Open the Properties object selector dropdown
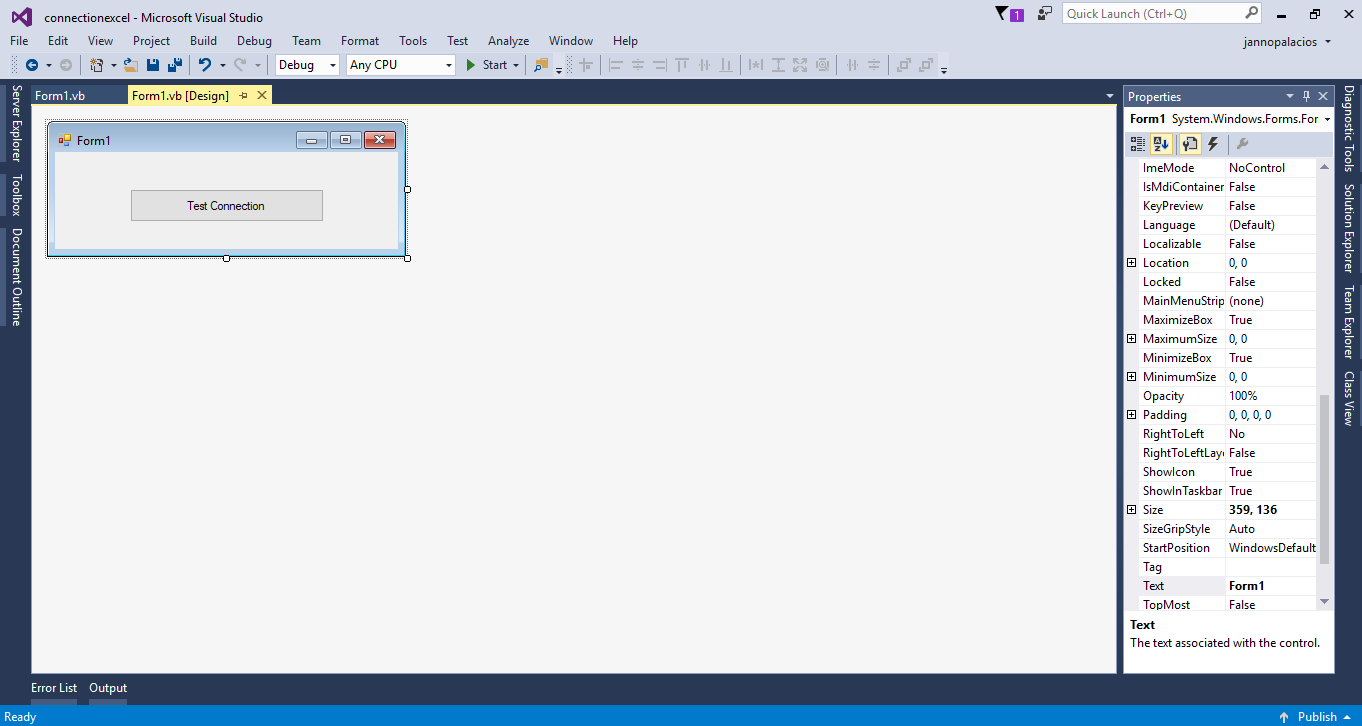The height and width of the screenshot is (726, 1362). tap(1327, 119)
